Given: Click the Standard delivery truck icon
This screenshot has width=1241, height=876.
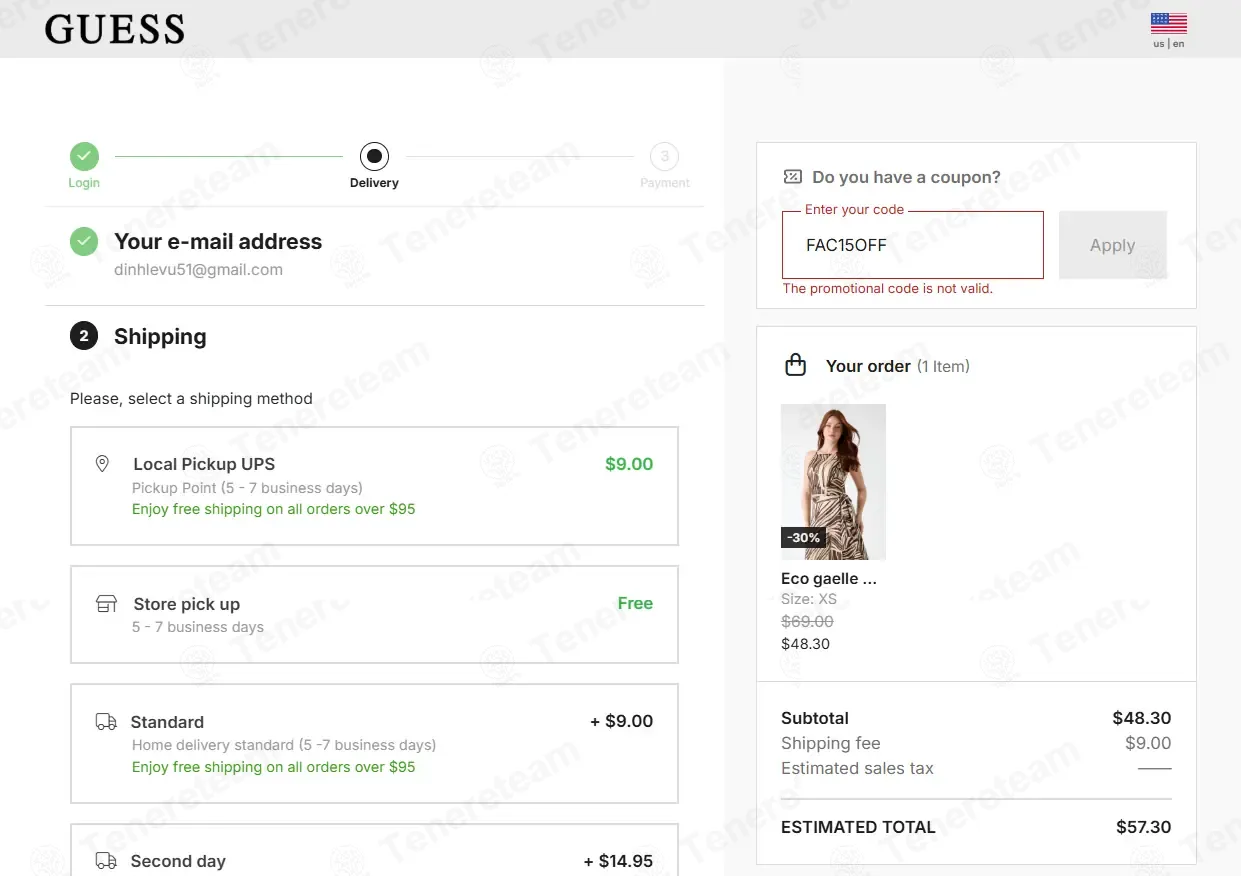Looking at the screenshot, I should pos(106,722).
